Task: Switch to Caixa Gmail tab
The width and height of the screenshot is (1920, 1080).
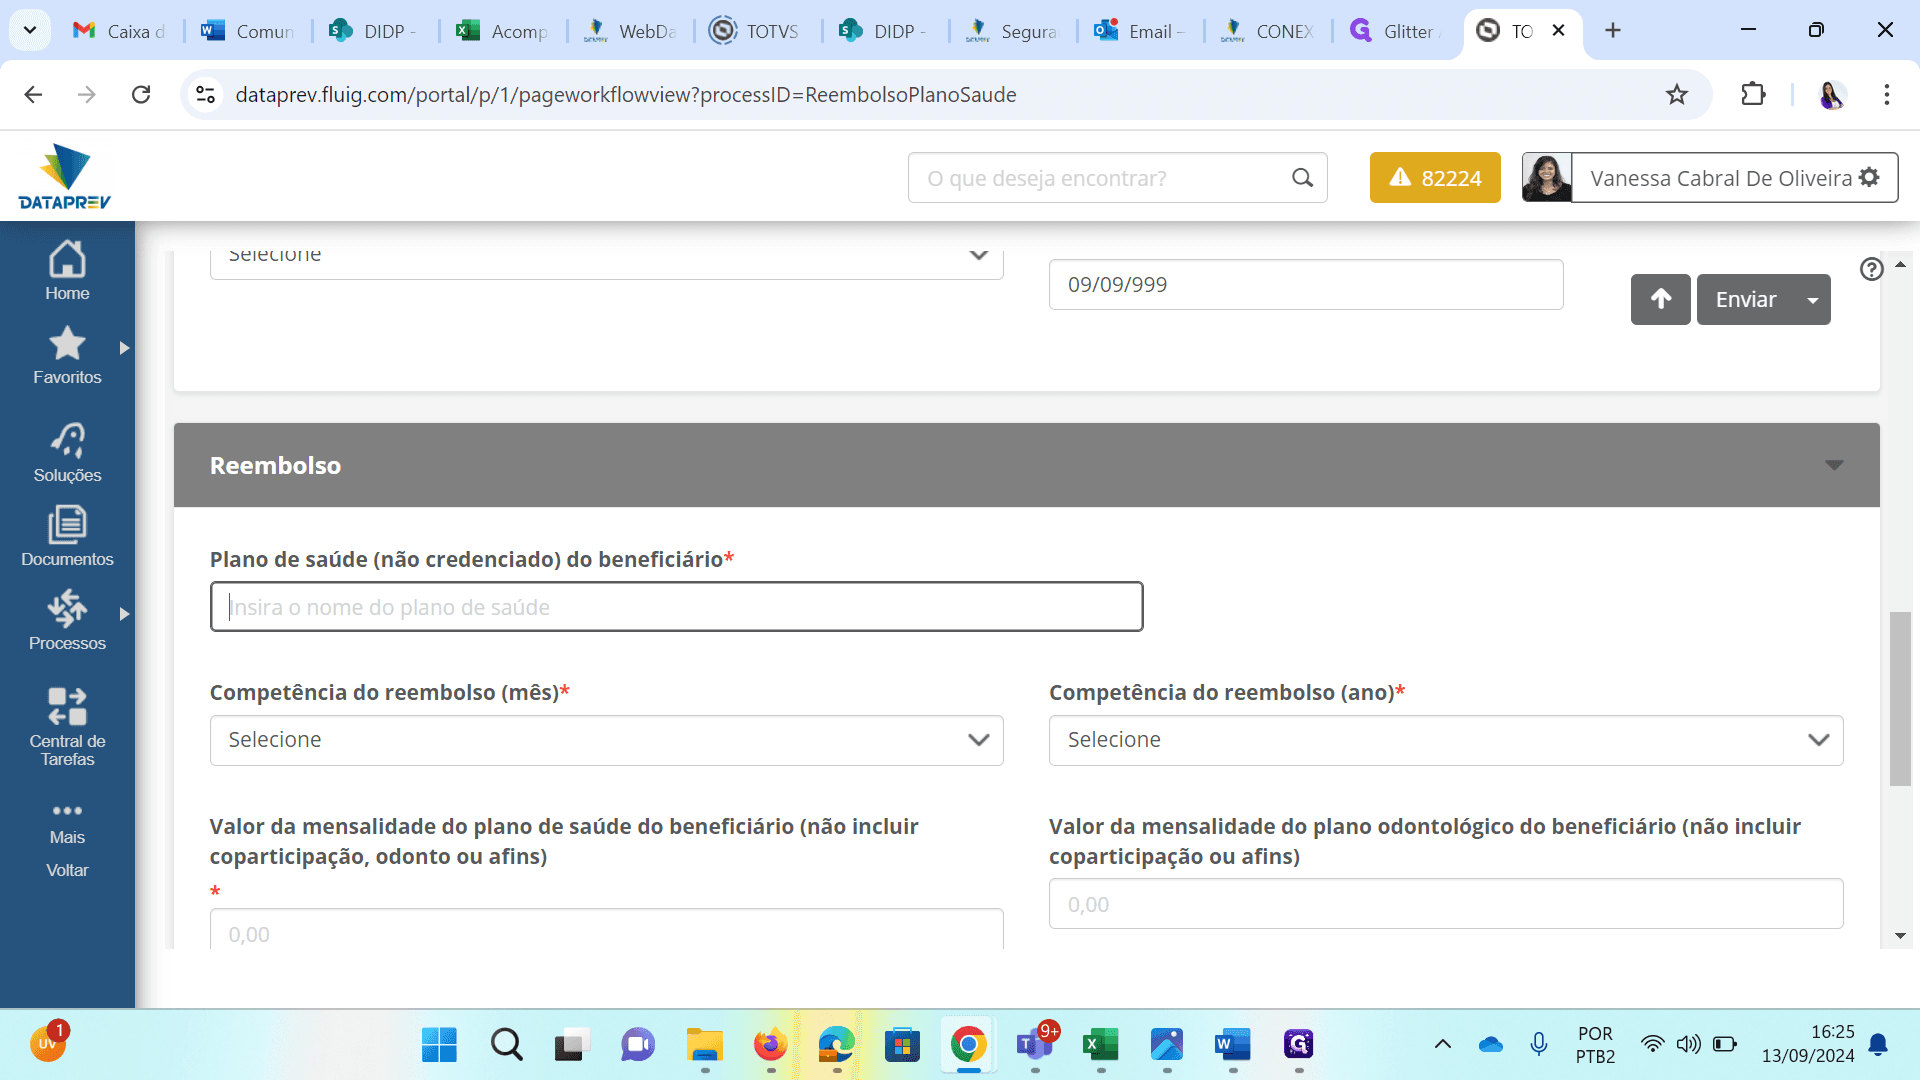Action: (118, 31)
